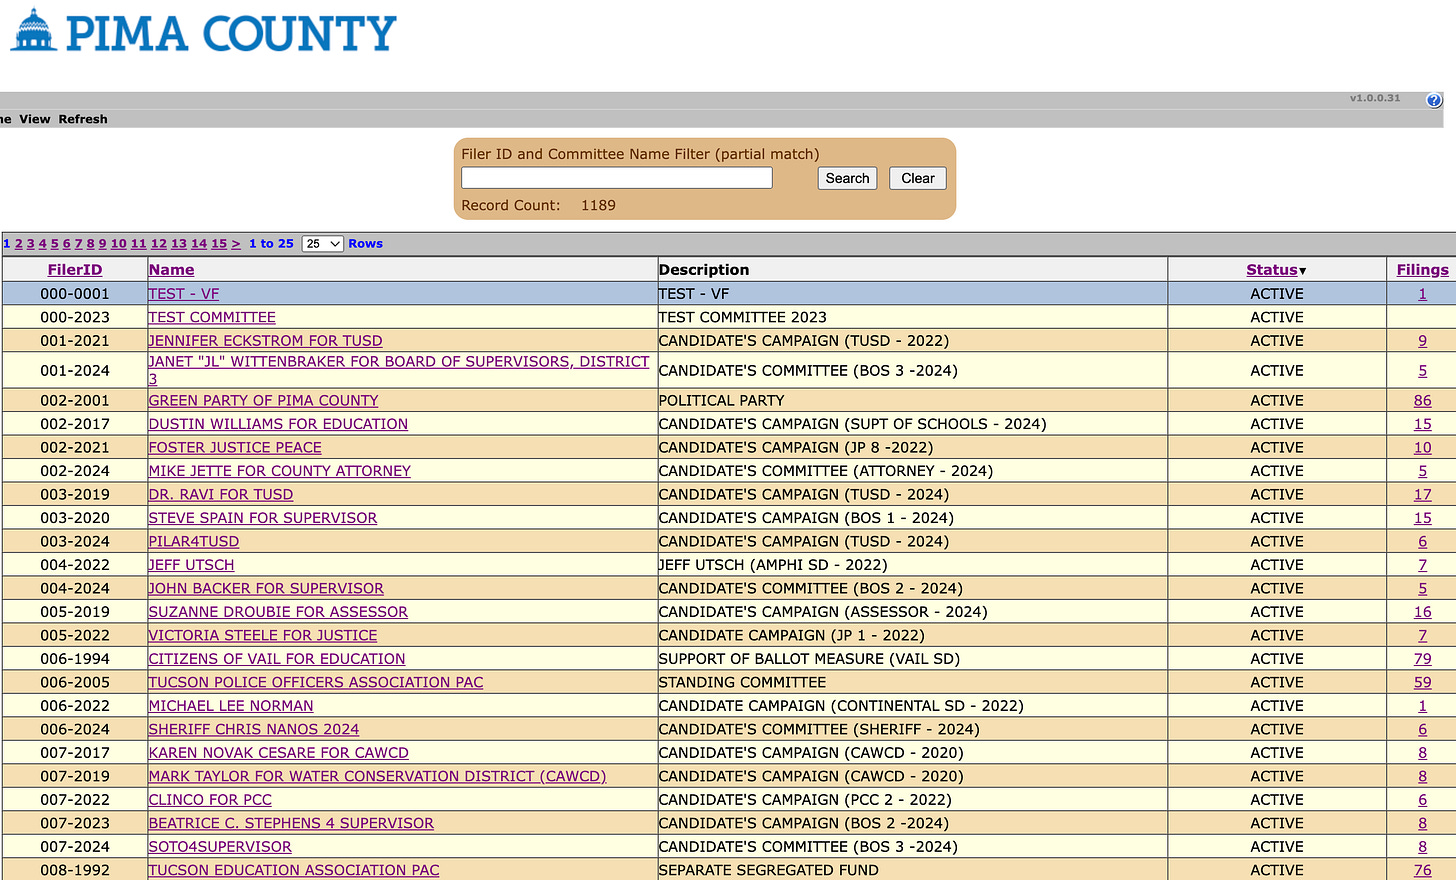Open JENNIFER ECKSTROM FOR TUSD link
The image size is (1456, 880).
[x=265, y=341]
